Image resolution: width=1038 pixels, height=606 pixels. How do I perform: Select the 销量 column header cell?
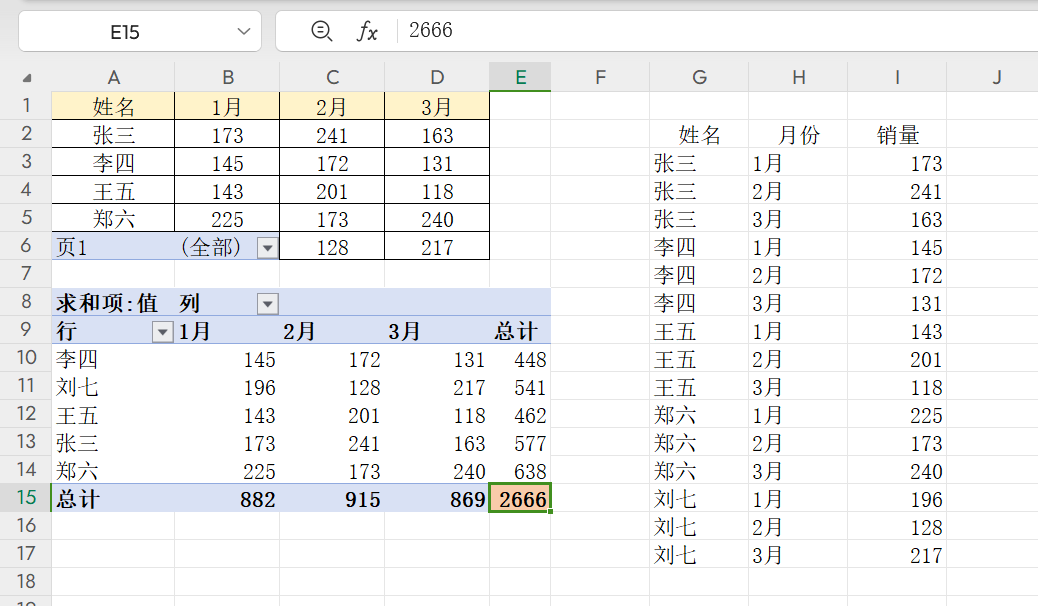point(897,134)
